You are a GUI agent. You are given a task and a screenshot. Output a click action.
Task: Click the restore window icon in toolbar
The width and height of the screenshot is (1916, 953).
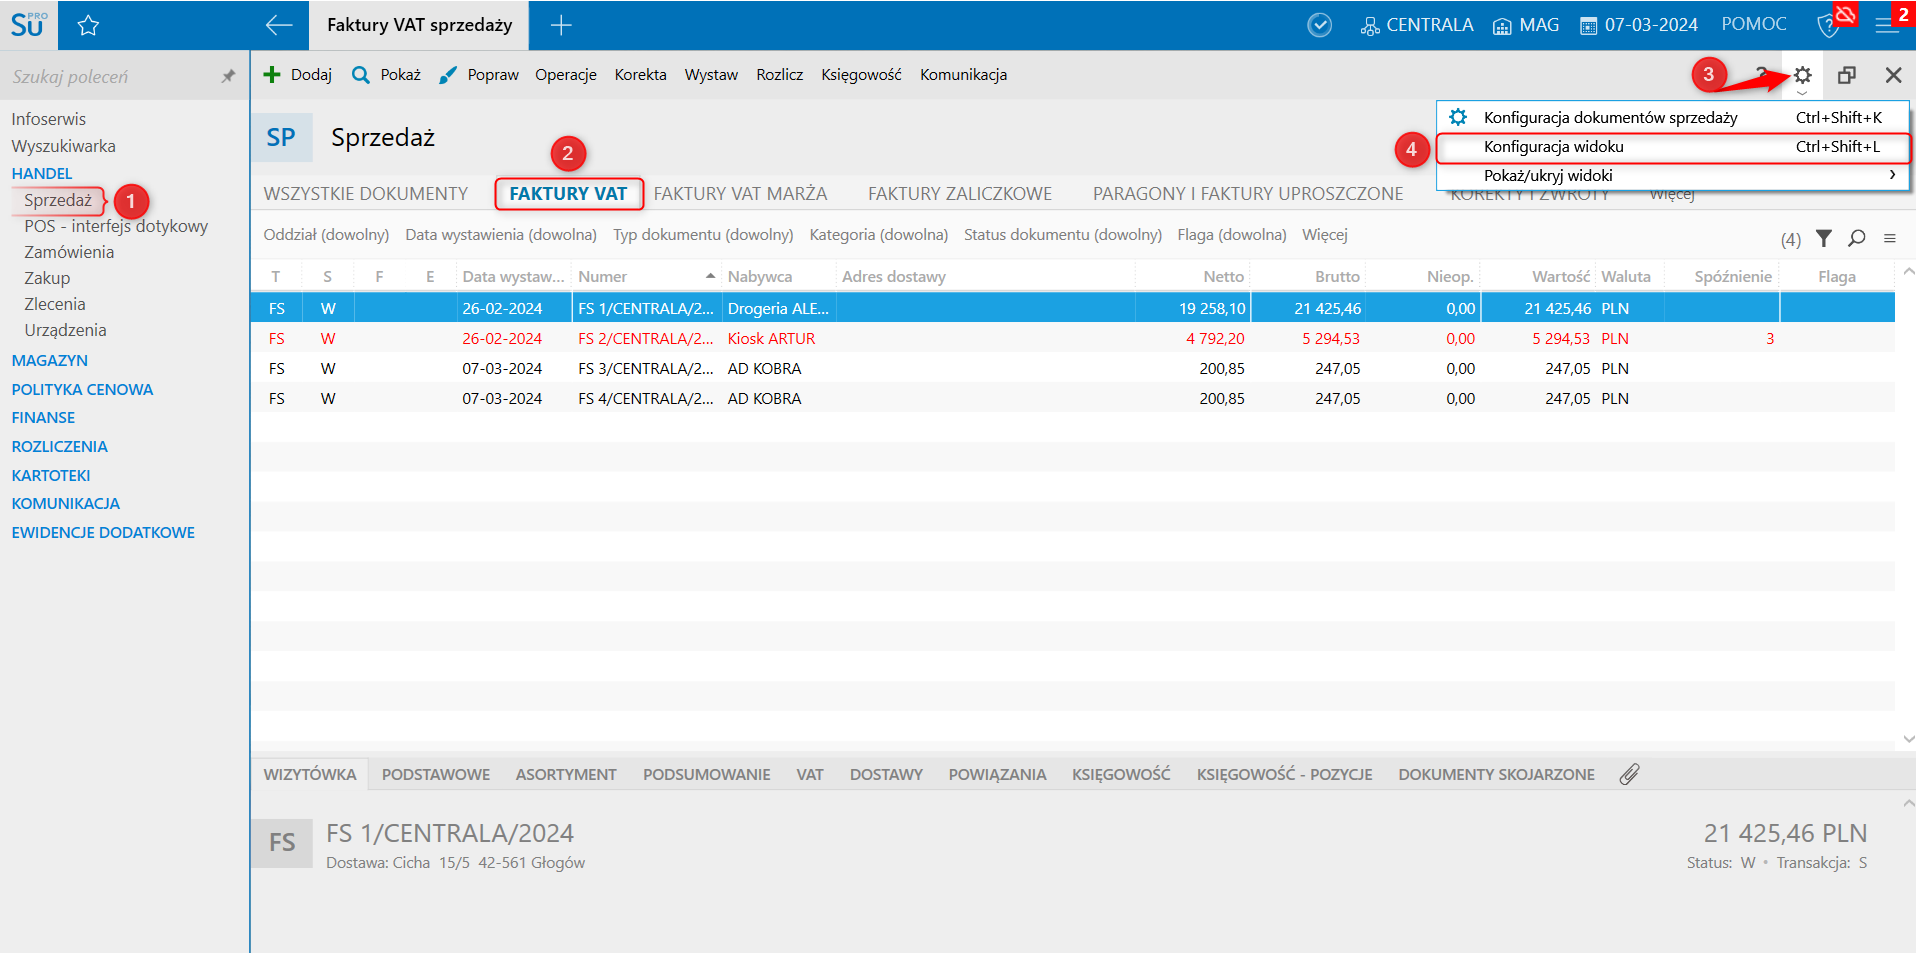point(1847,75)
